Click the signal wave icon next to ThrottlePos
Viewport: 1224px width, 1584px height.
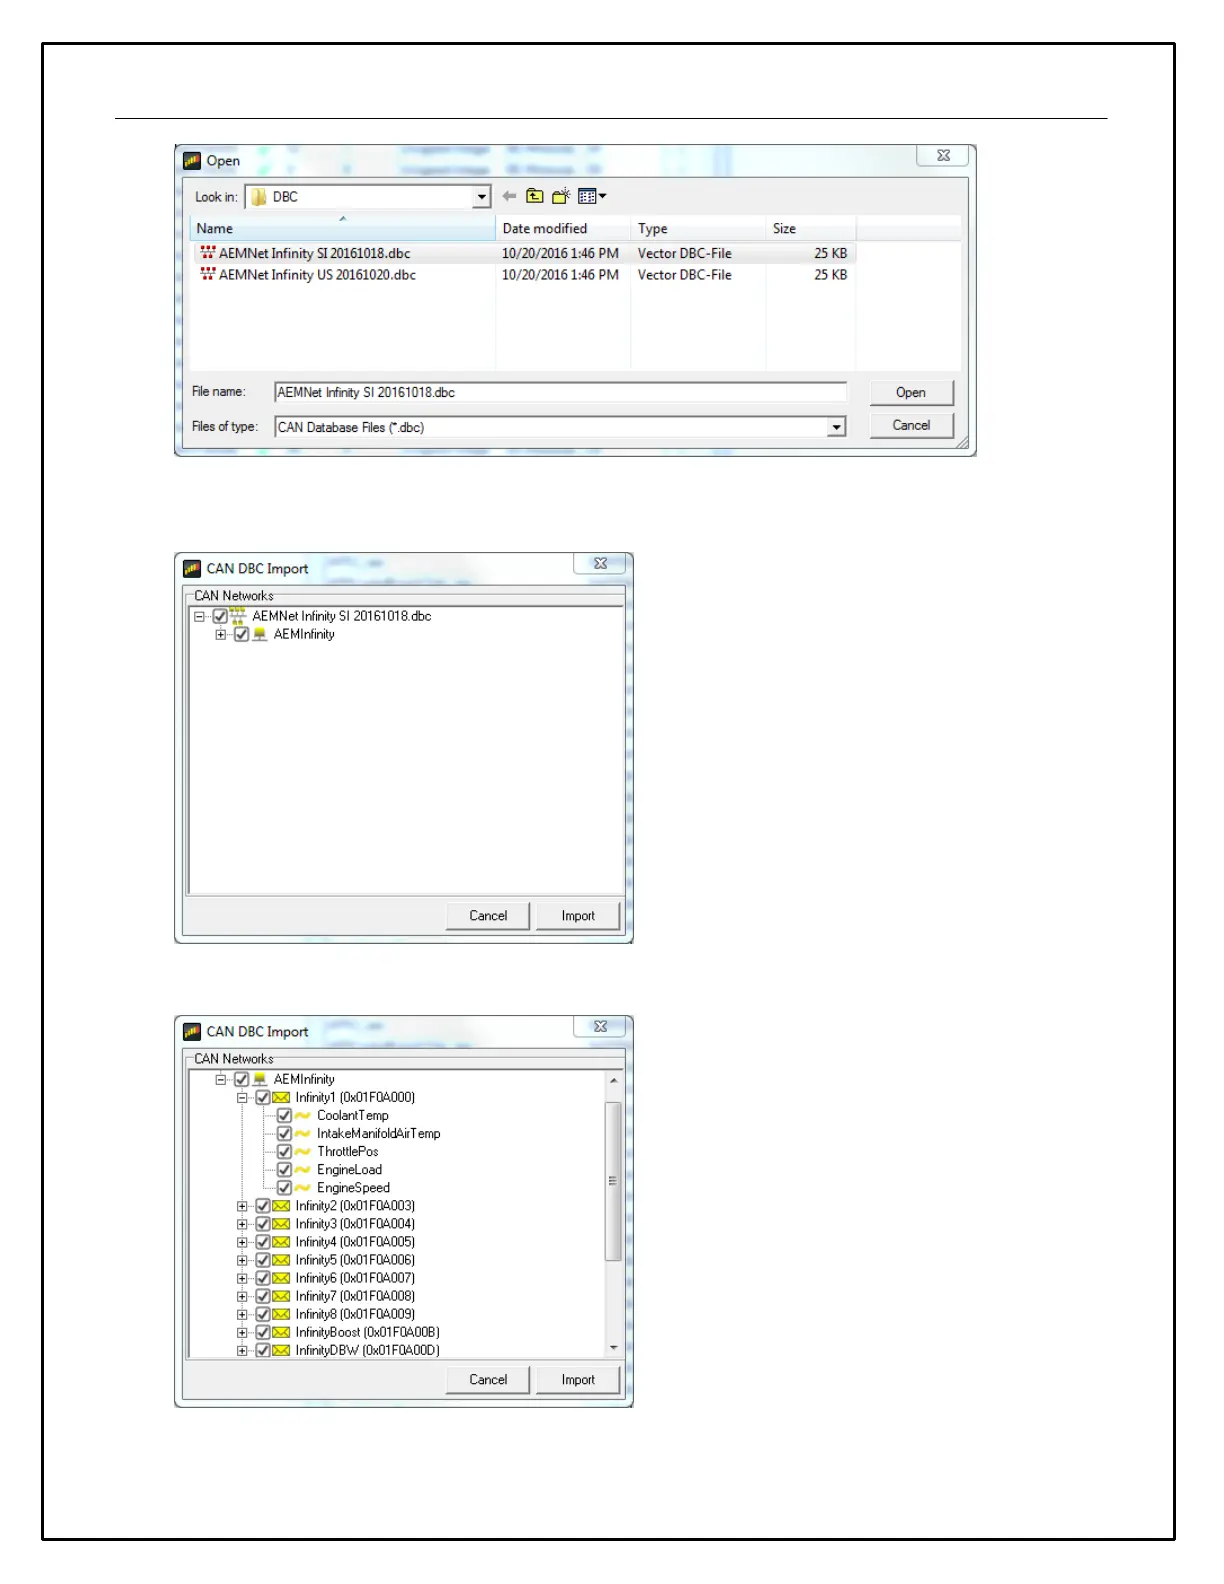click(x=303, y=1151)
